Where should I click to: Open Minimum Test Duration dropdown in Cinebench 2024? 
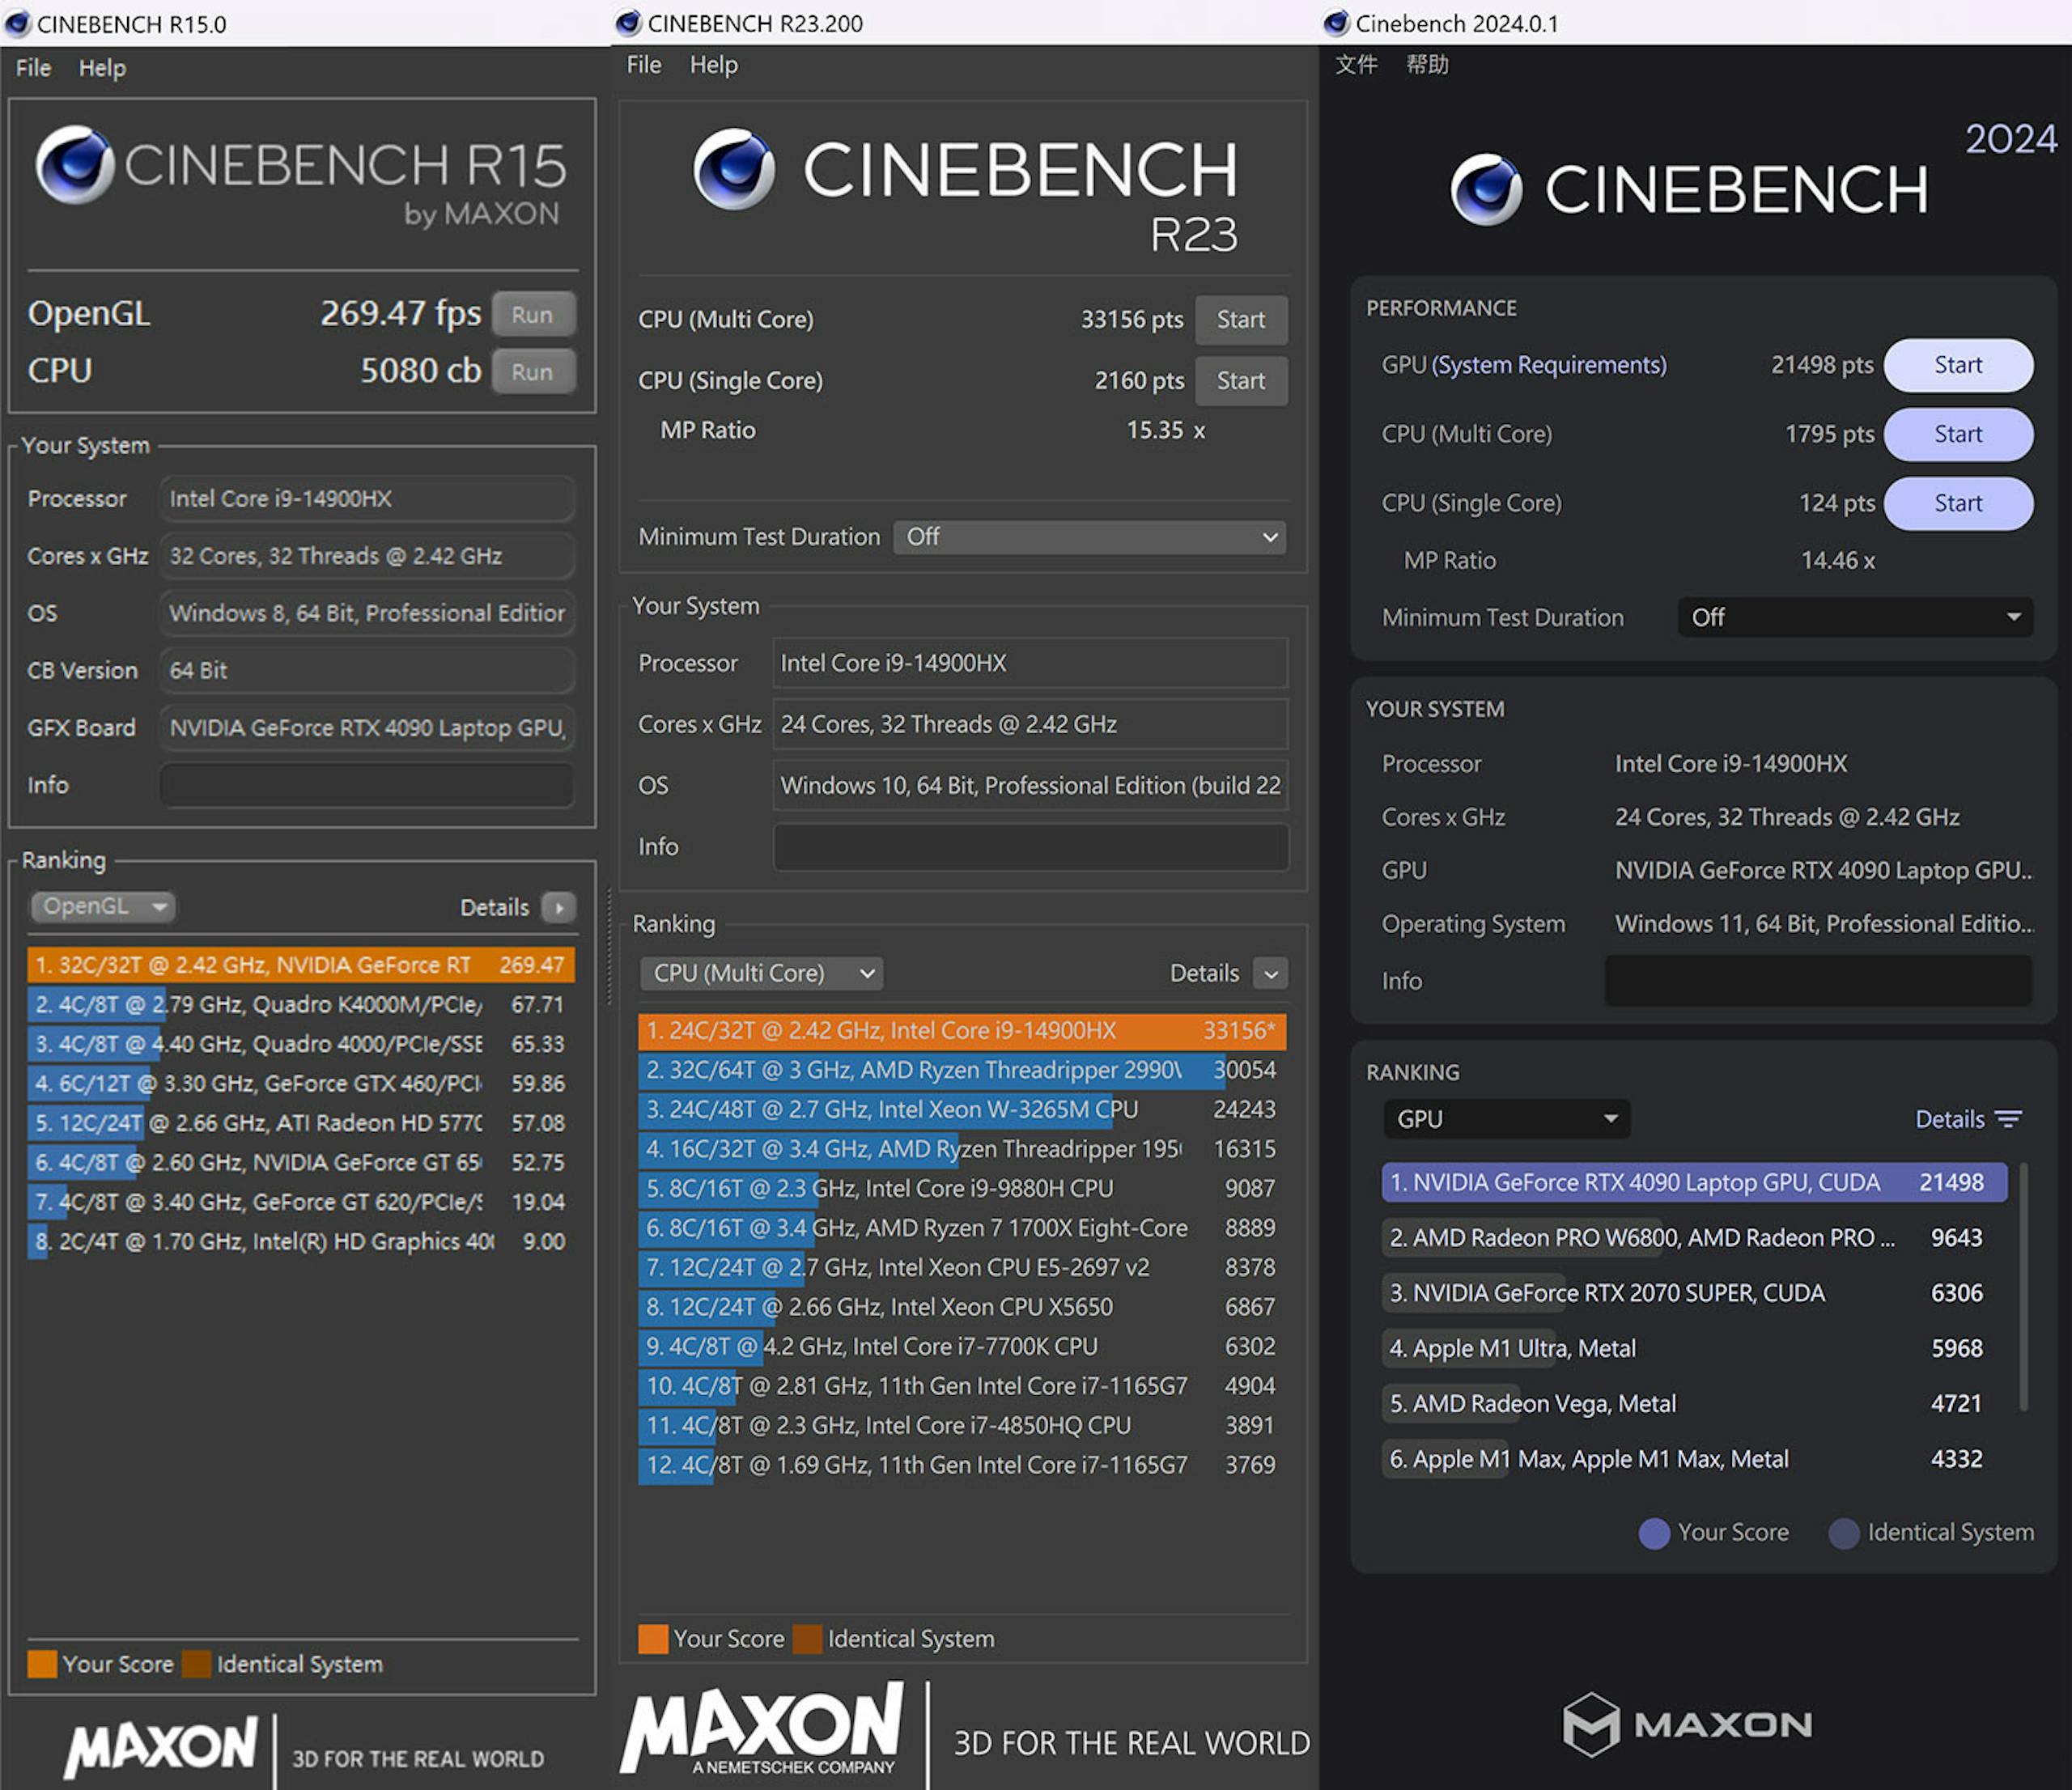coord(1855,618)
